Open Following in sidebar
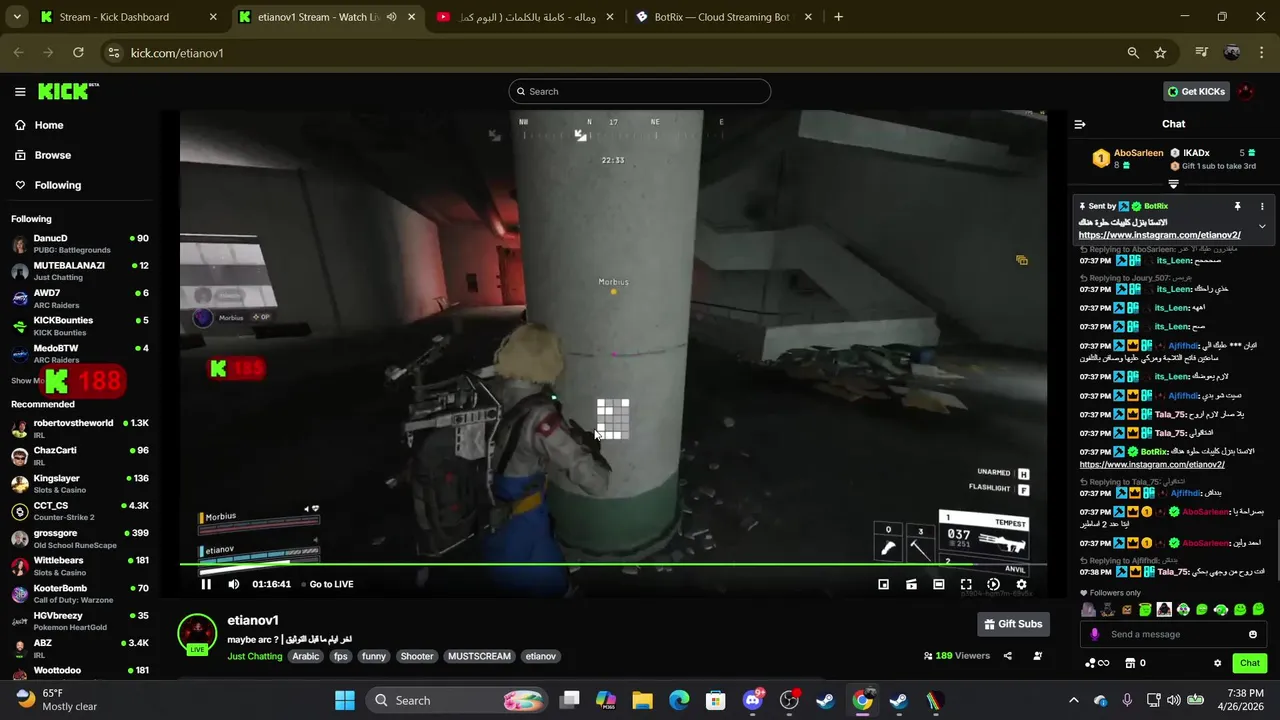Image resolution: width=1280 pixels, height=720 pixels. (x=48, y=185)
